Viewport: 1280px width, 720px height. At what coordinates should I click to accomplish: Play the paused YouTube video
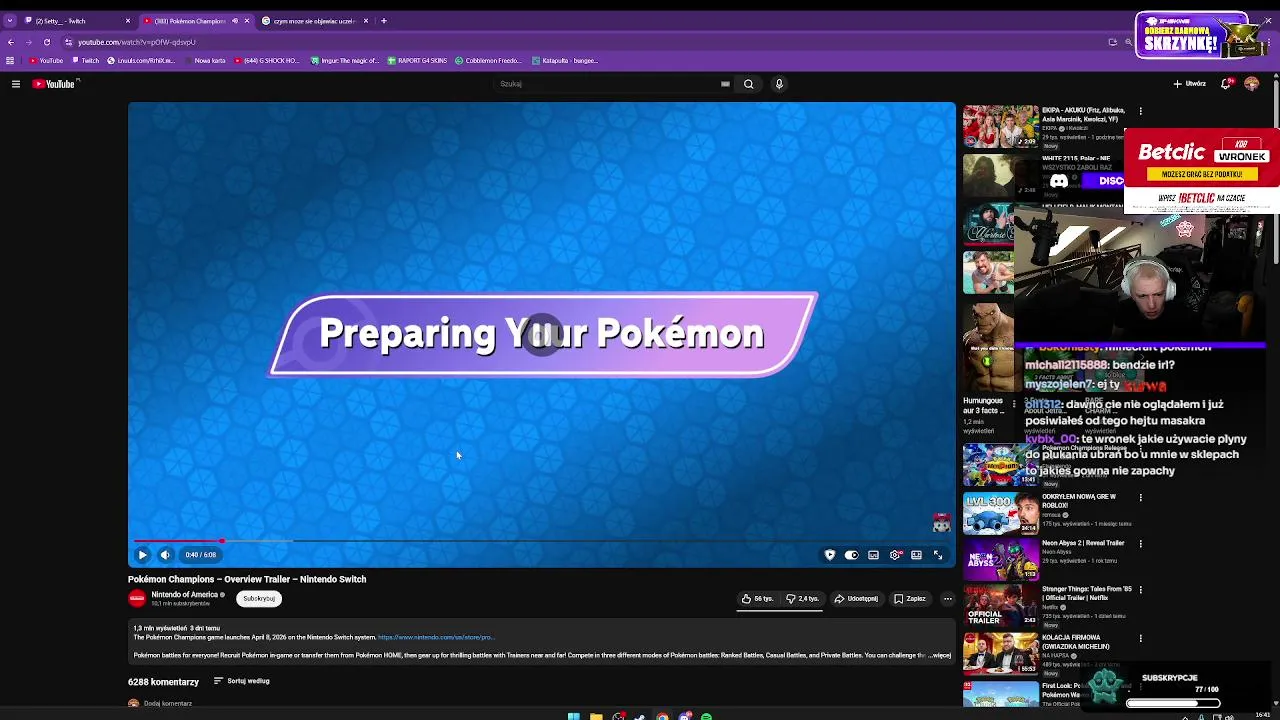142,555
